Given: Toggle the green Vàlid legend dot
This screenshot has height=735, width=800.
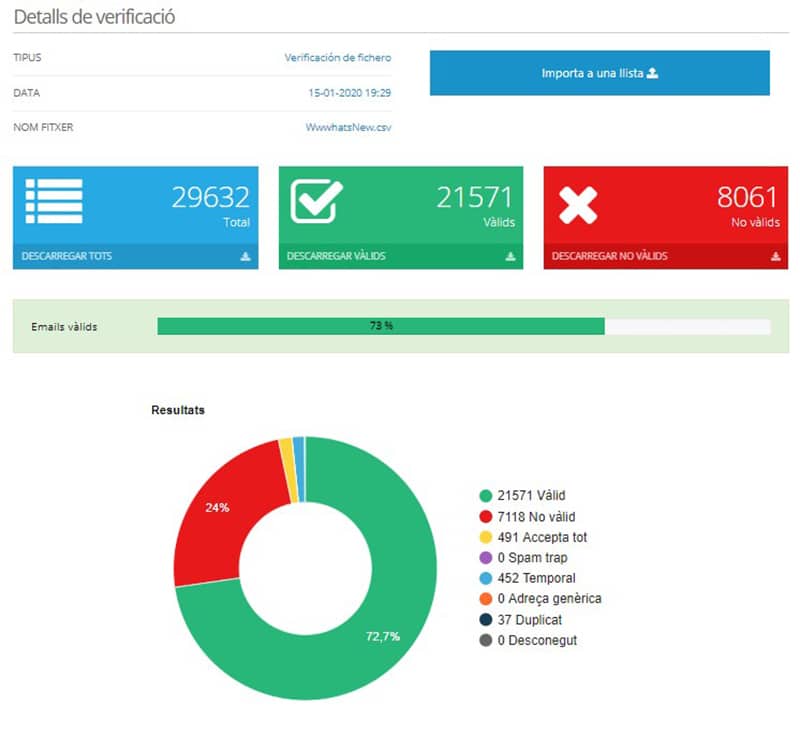Looking at the screenshot, I should point(486,495).
